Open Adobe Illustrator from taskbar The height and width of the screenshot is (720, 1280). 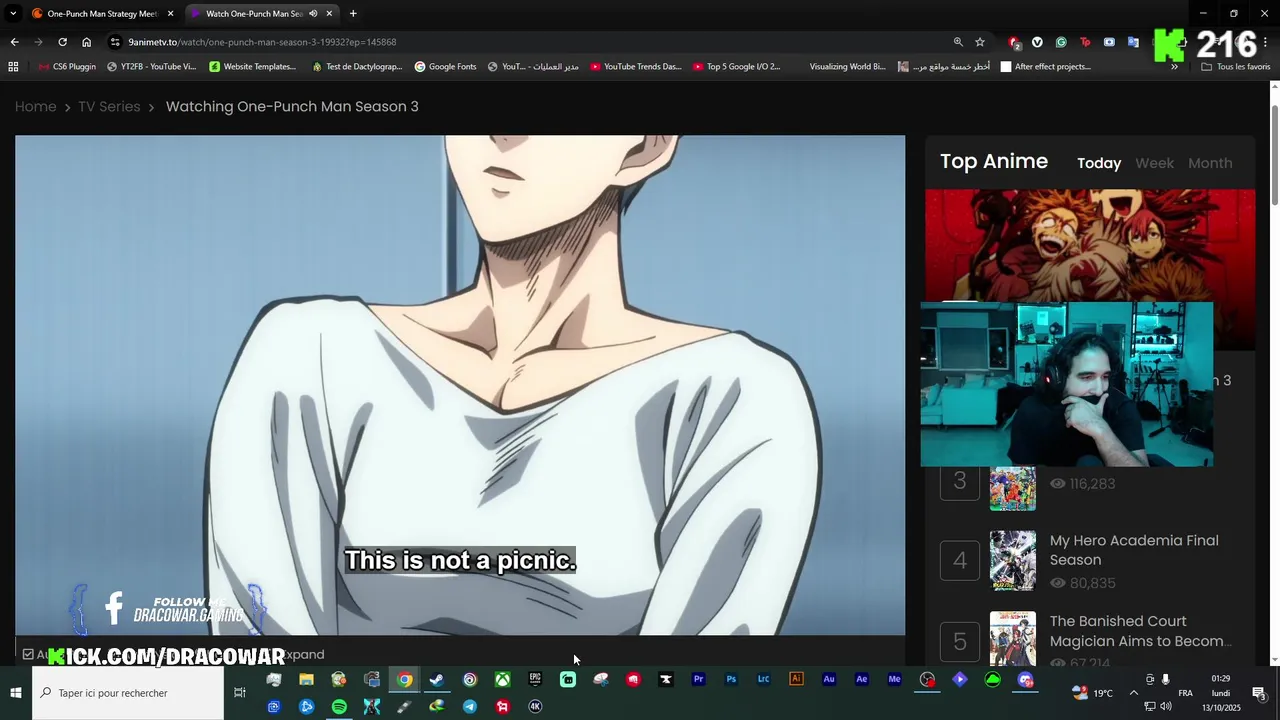click(796, 680)
